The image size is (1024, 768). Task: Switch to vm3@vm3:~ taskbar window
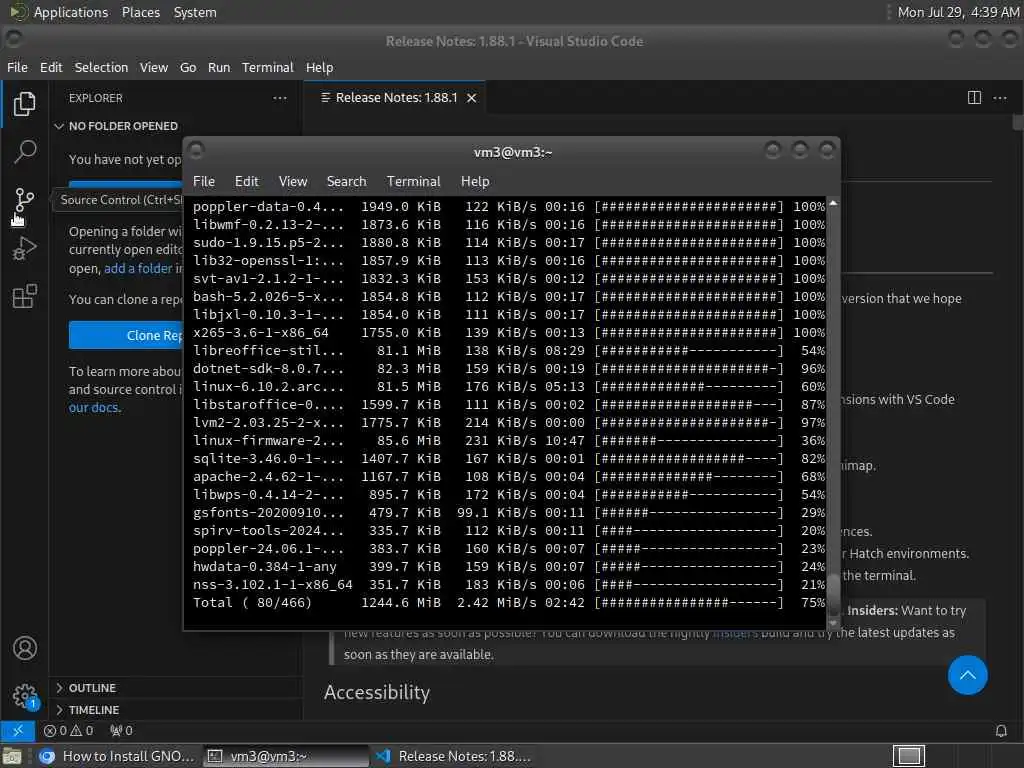click(285, 756)
